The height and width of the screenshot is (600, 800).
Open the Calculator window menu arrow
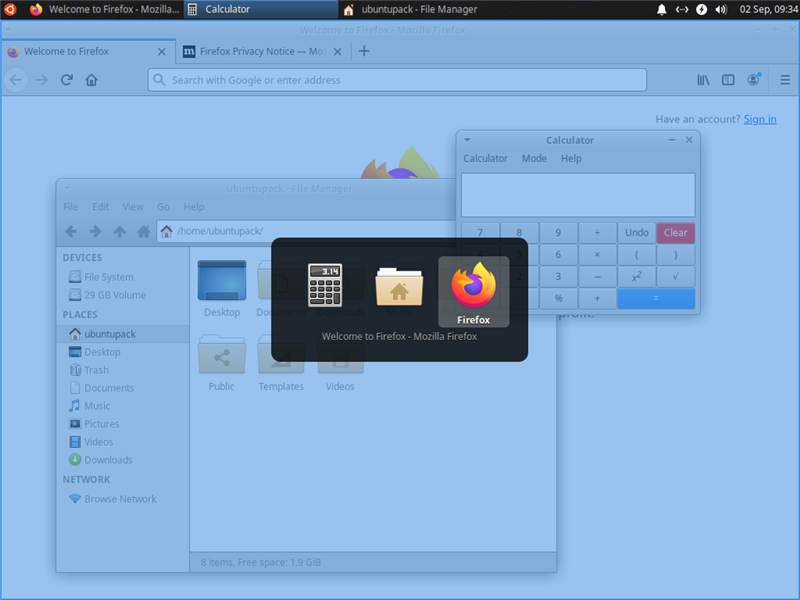tap(467, 140)
